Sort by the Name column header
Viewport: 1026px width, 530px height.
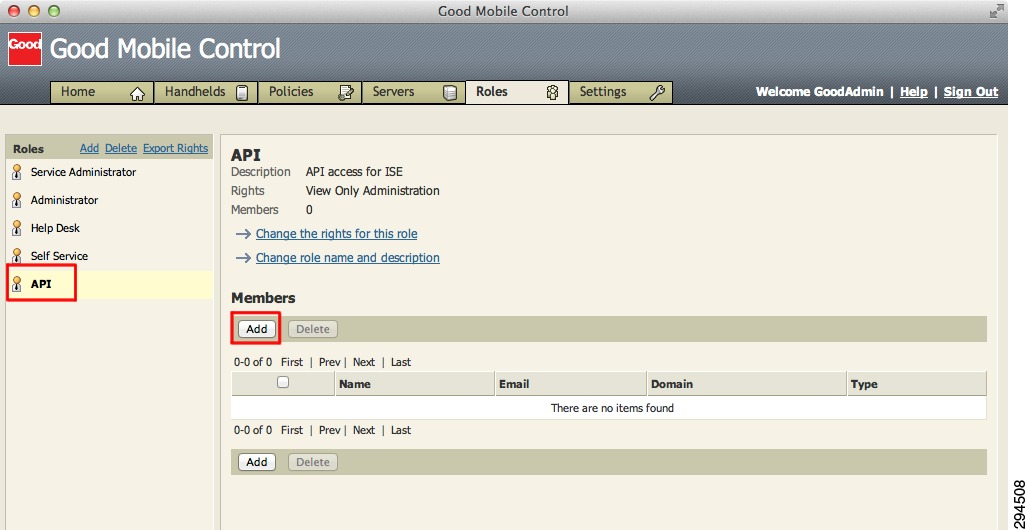pyautogui.click(x=415, y=384)
